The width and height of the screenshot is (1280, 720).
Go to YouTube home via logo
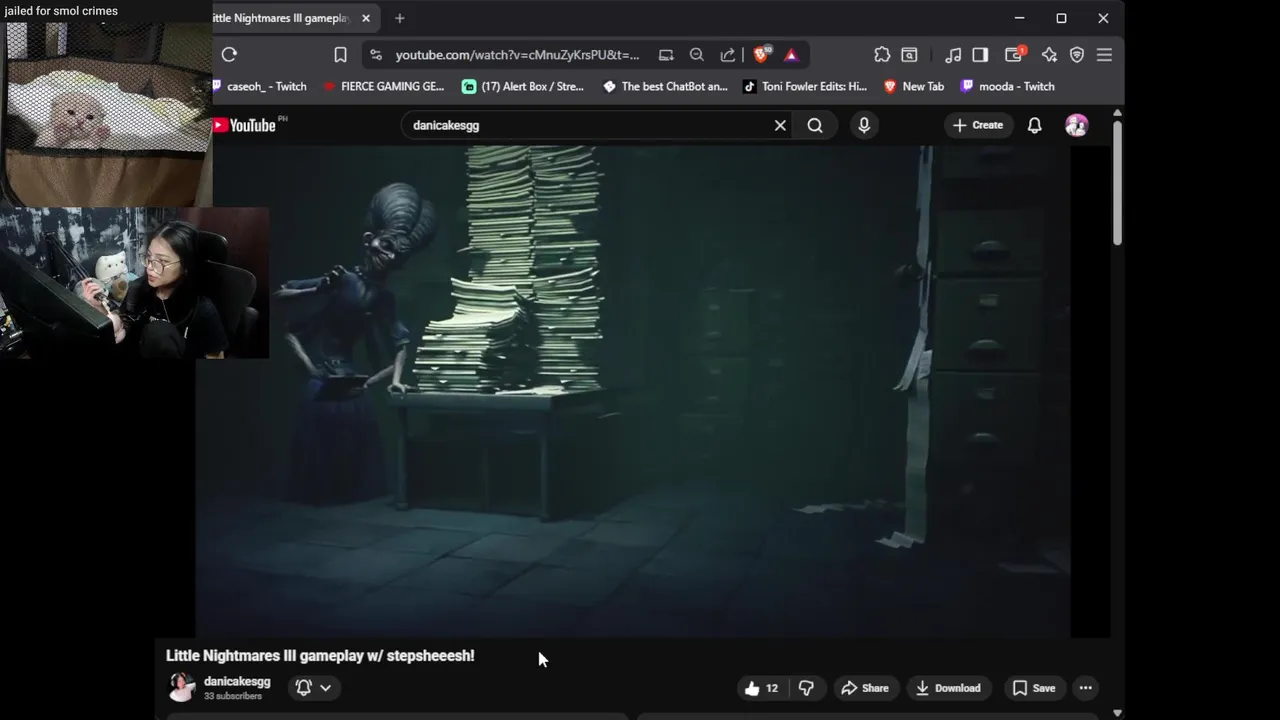tap(244, 125)
